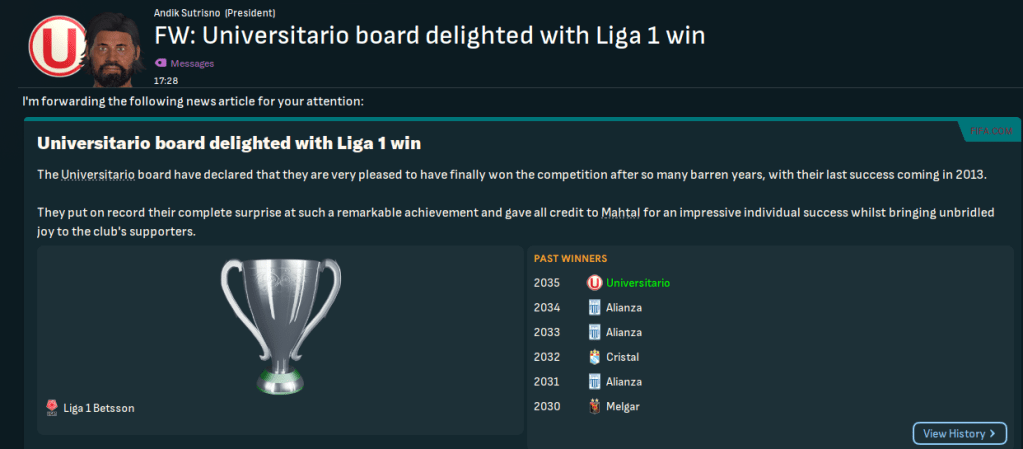Image resolution: width=1023 pixels, height=449 pixels.
Task: Click Alianza crest beside 2031 winner
Action: tap(594, 382)
